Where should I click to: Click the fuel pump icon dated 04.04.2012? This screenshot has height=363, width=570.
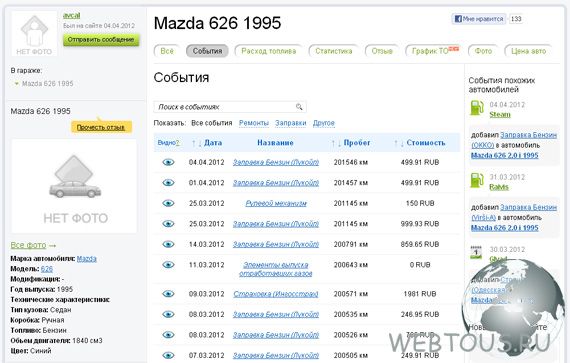(477, 108)
